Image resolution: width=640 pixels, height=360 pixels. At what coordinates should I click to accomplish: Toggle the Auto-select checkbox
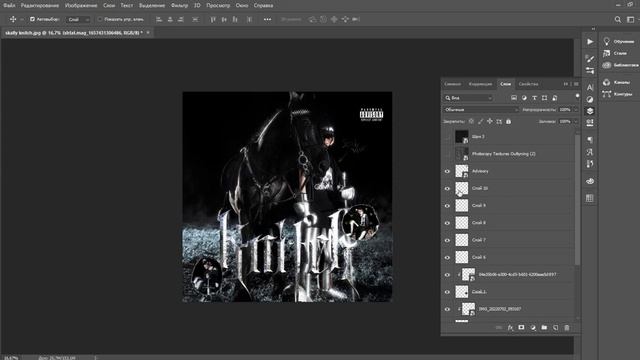(x=32, y=19)
